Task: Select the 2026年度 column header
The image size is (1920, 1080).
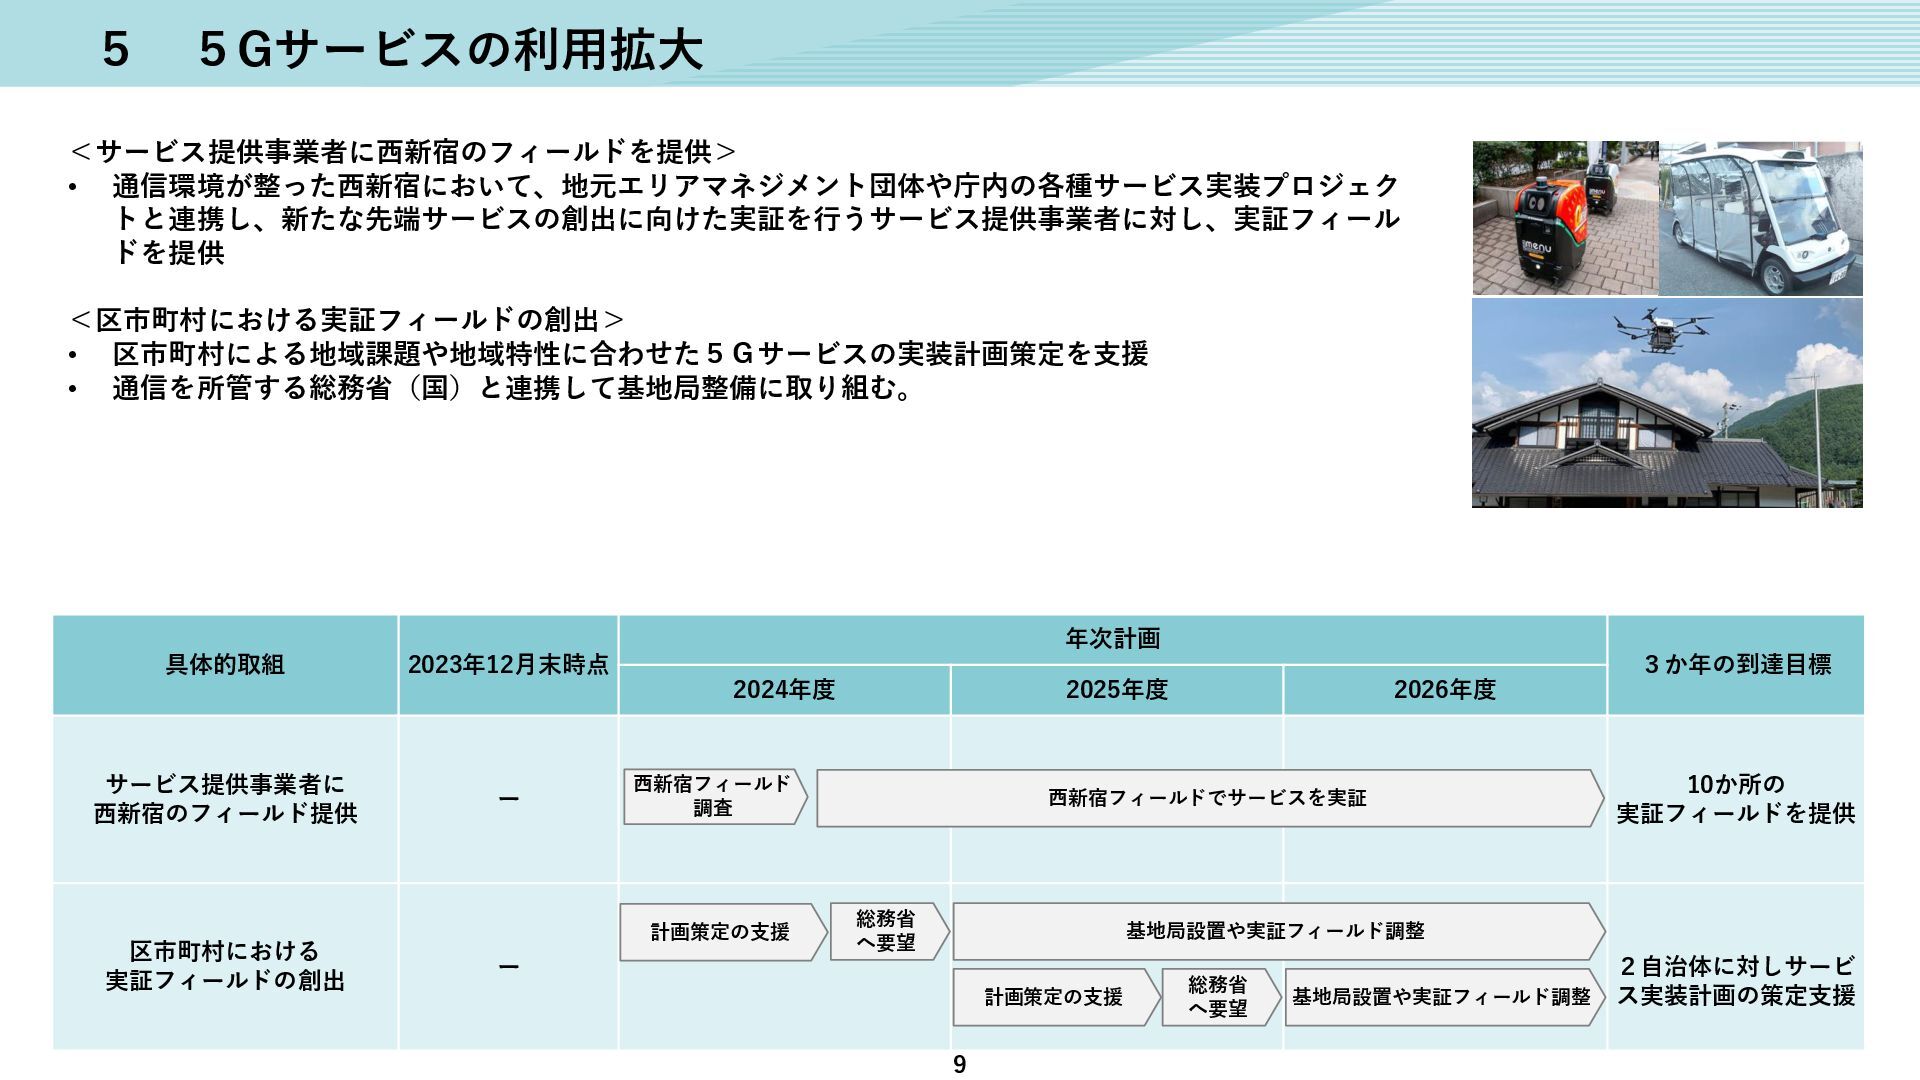Action: 1444,690
